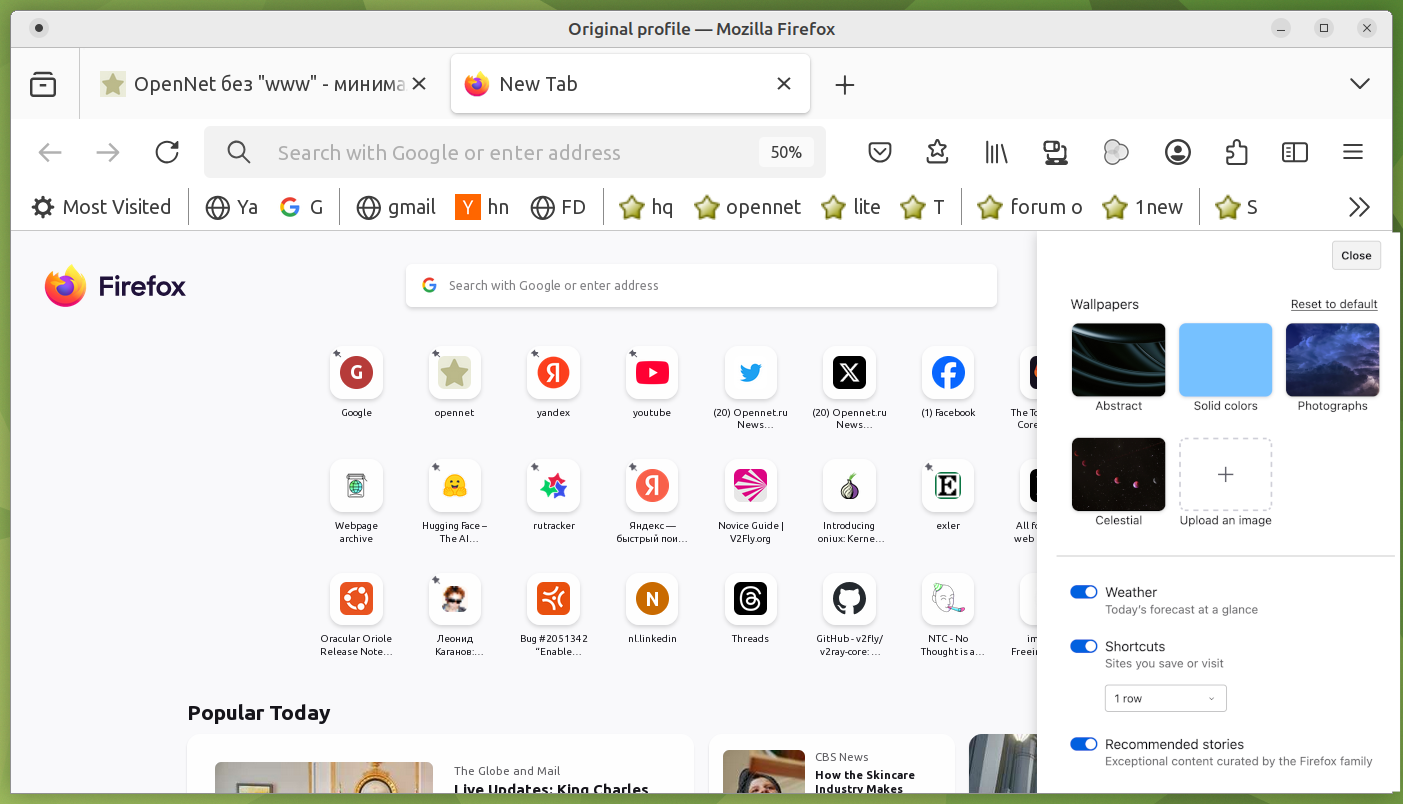Open the Extensions puzzle icon

point(1236,152)
